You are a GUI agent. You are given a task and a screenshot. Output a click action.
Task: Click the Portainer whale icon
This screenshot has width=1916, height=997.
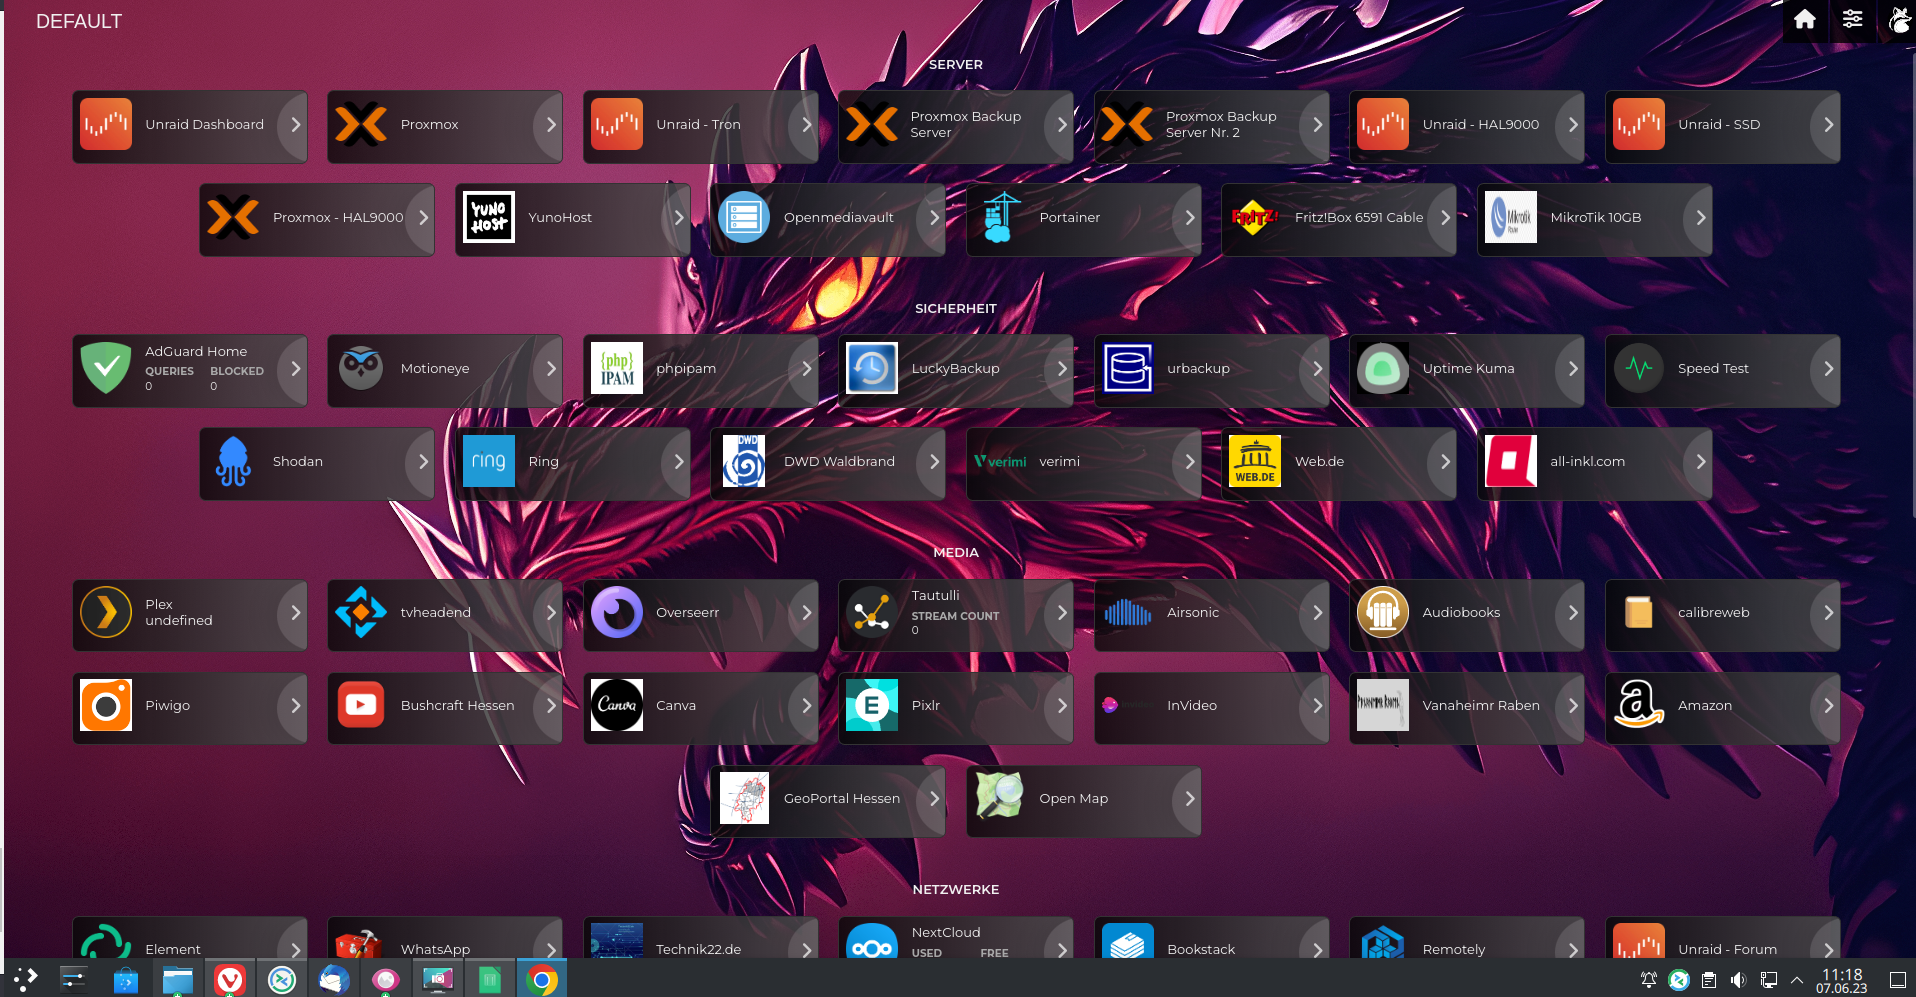(999, 218)
